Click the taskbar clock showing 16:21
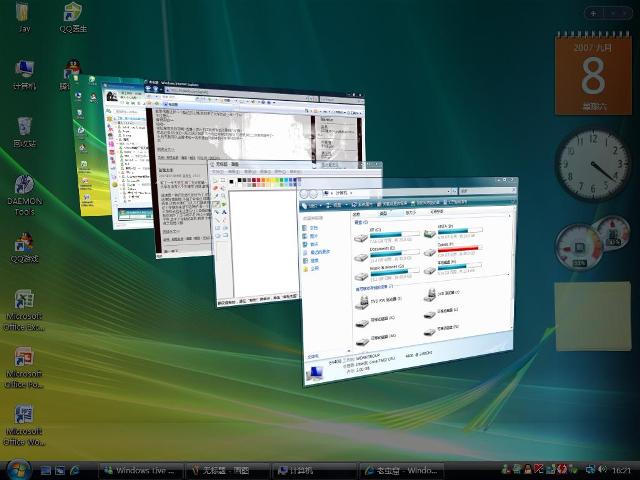Screen dimensions: 640x480 pyautogui.click(x=621, y=470)
